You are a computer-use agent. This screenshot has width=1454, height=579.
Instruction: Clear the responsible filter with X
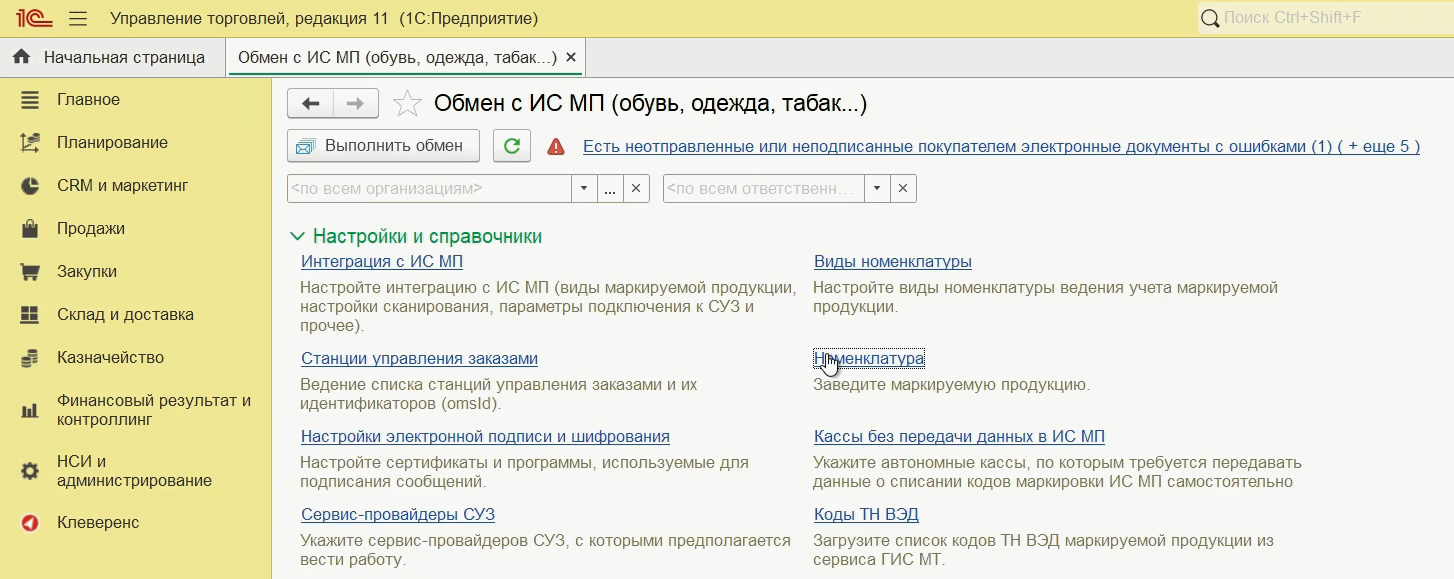point(903,188)
